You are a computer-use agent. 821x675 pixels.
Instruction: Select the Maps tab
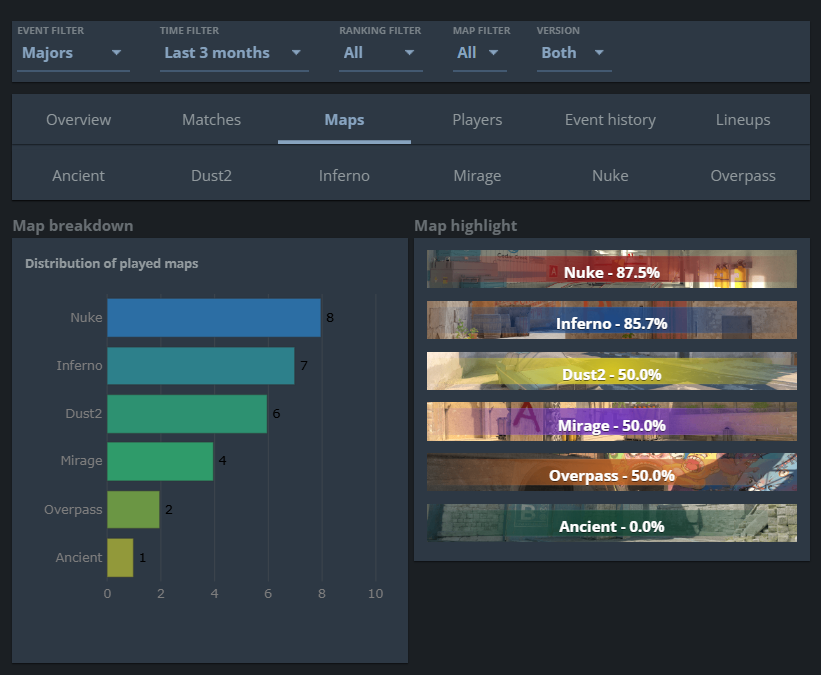tap(345, 120)
